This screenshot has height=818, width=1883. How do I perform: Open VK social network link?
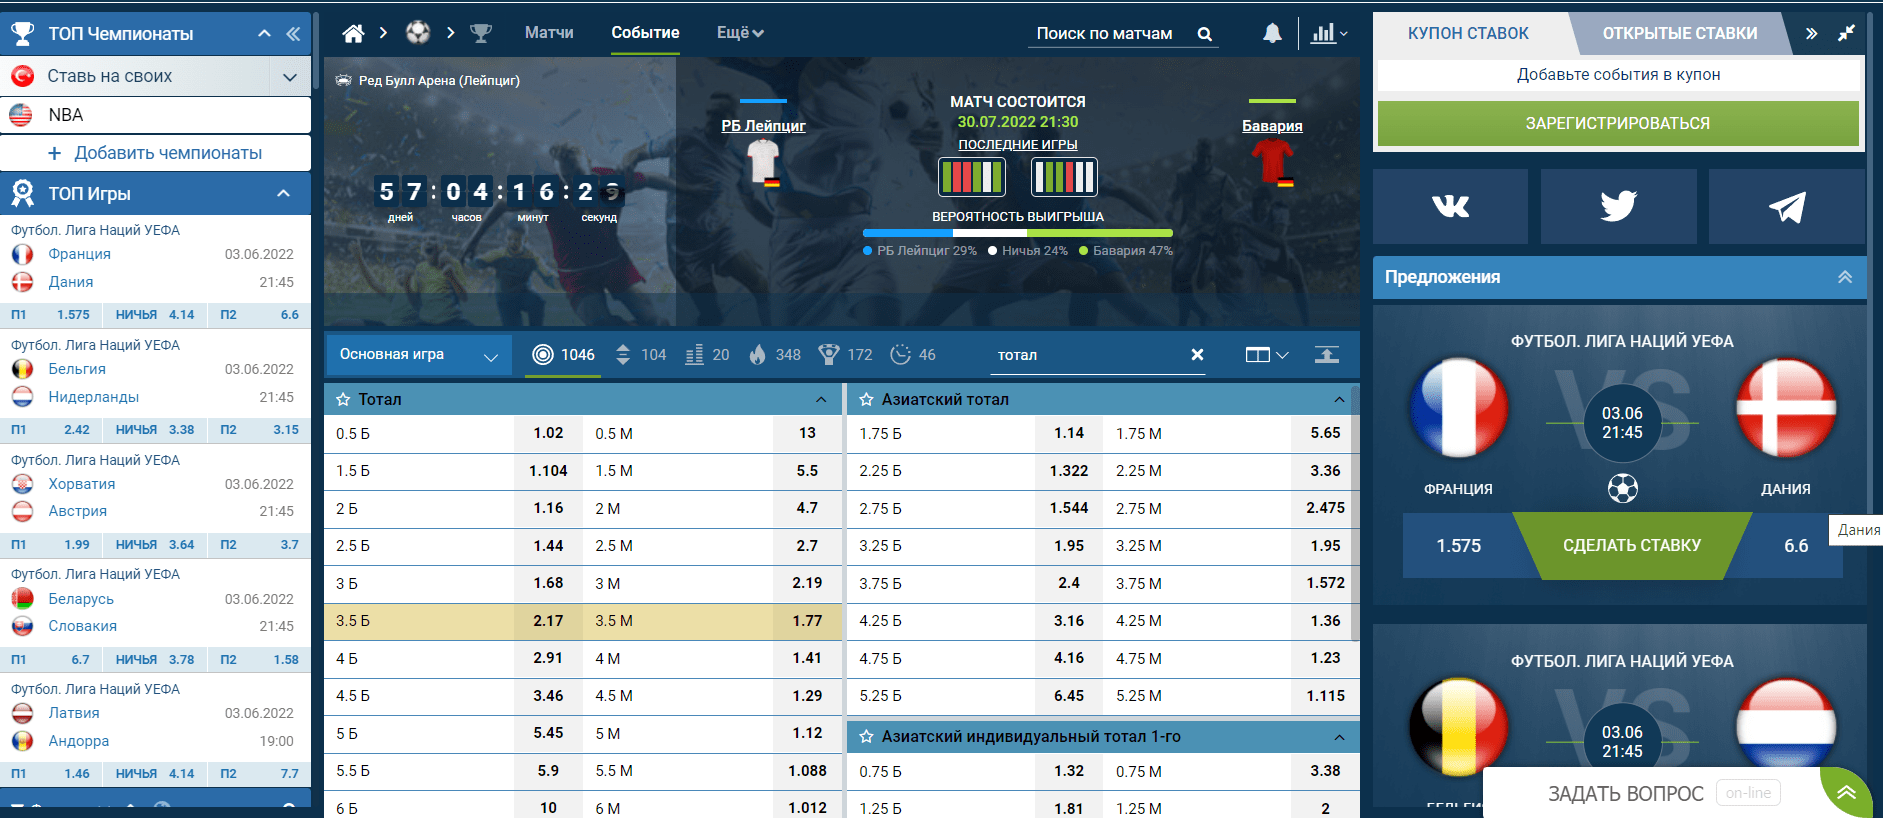1450,206
